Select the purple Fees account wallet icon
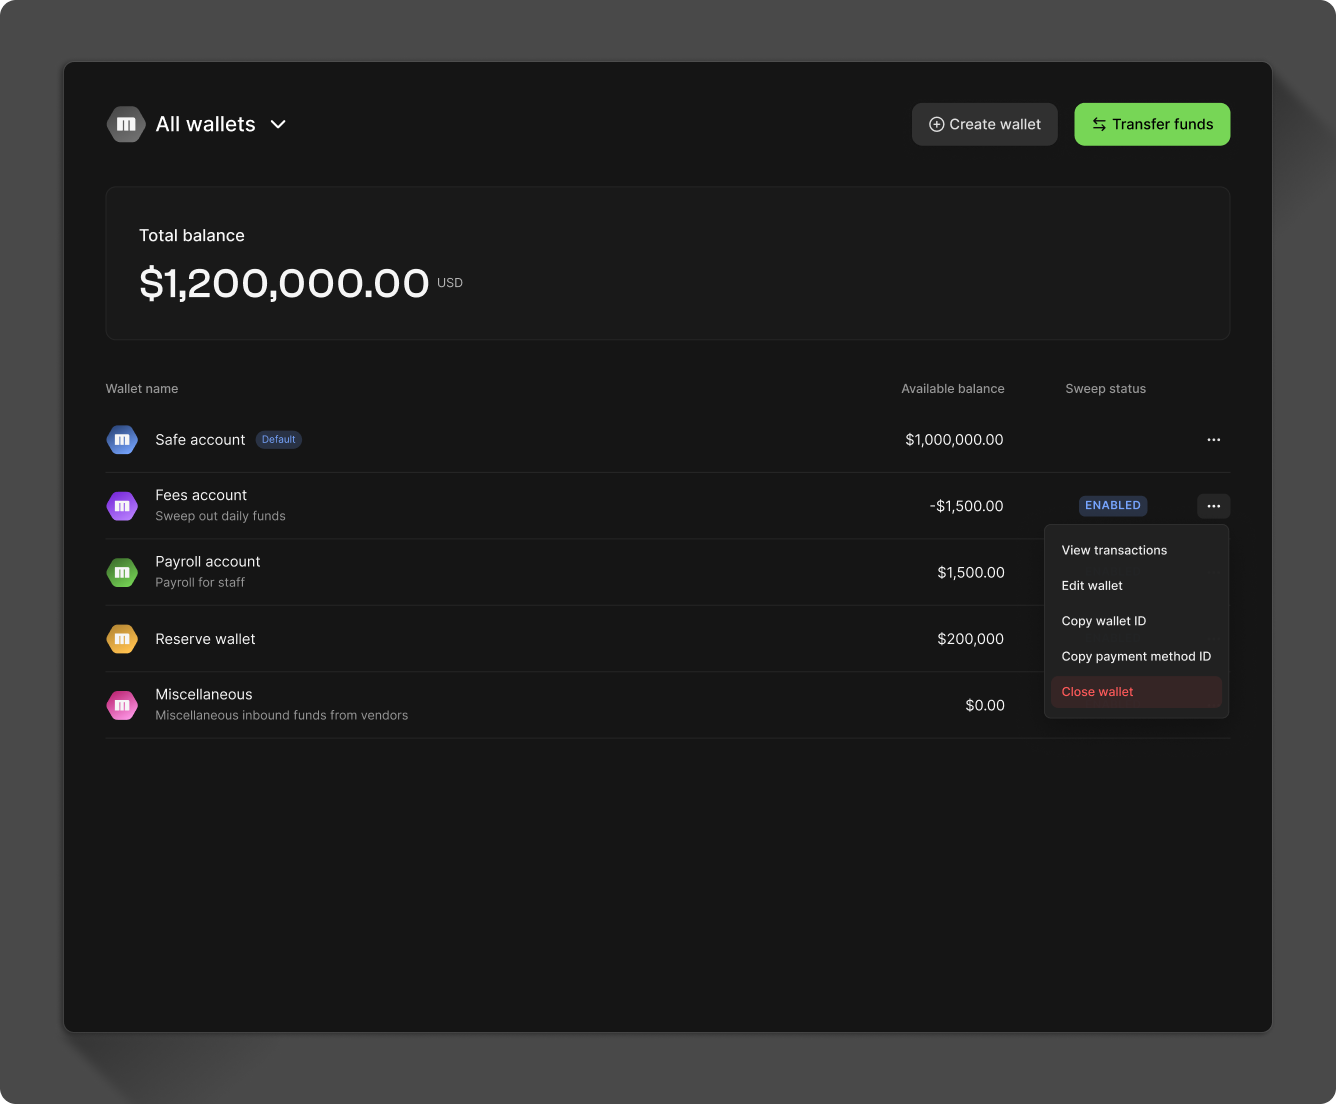The image size is (1336, 1104). pos(121,506)
